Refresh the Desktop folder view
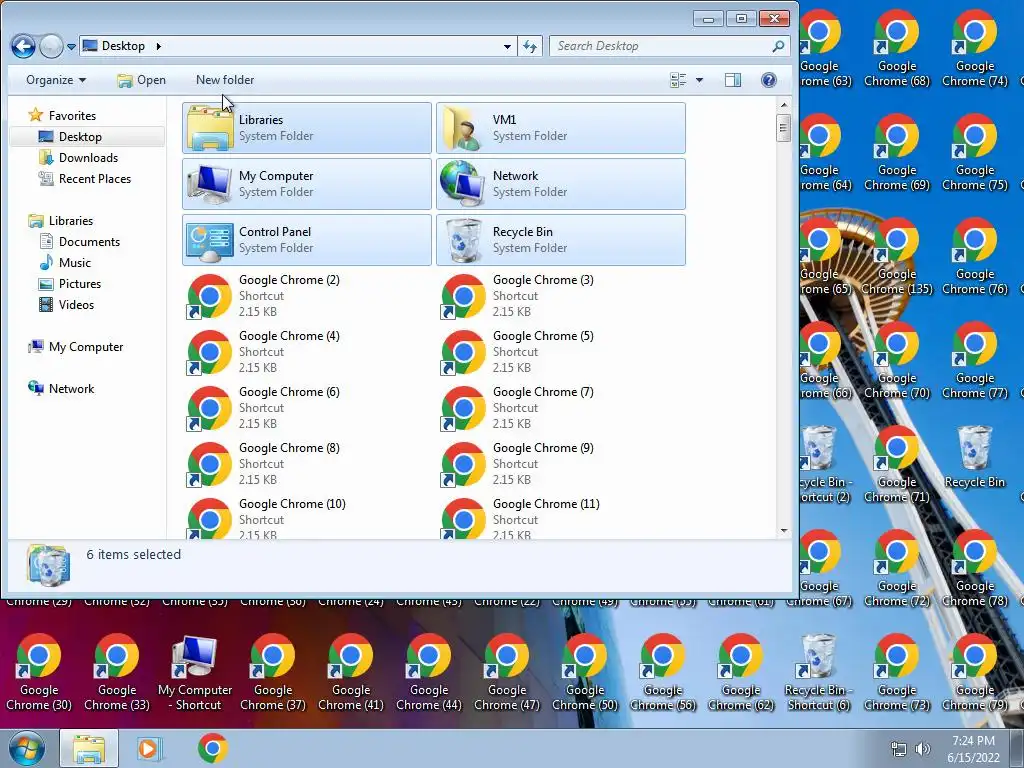The image size is (1024, 768). [x=530, y=46]
